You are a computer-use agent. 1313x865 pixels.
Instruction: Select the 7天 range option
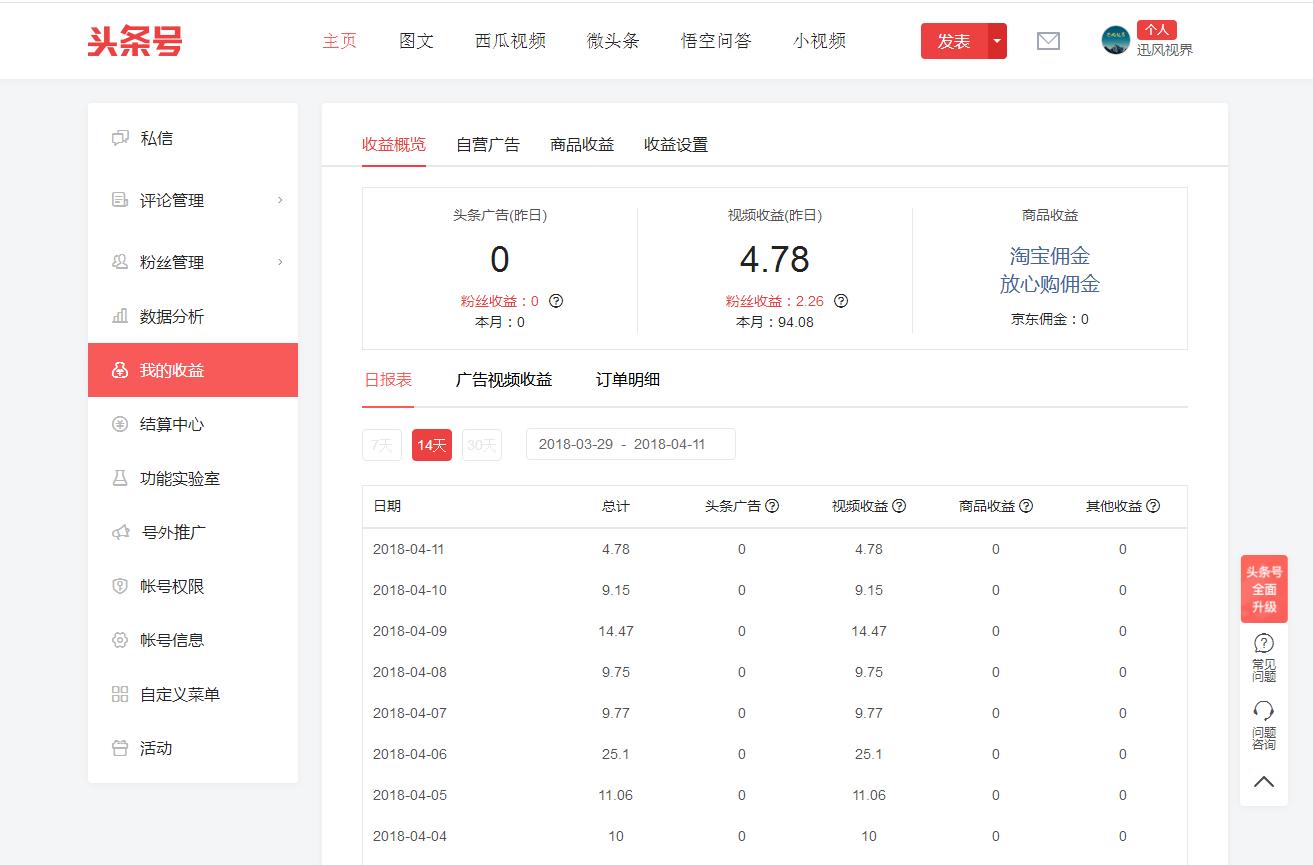point(382,445)
